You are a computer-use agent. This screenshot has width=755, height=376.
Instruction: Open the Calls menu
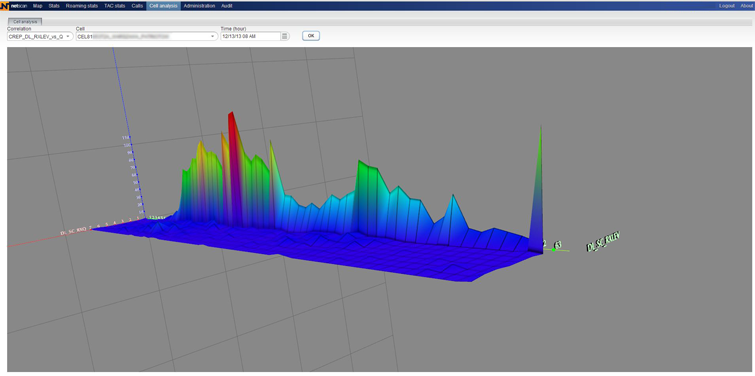(x=137, y=6)
